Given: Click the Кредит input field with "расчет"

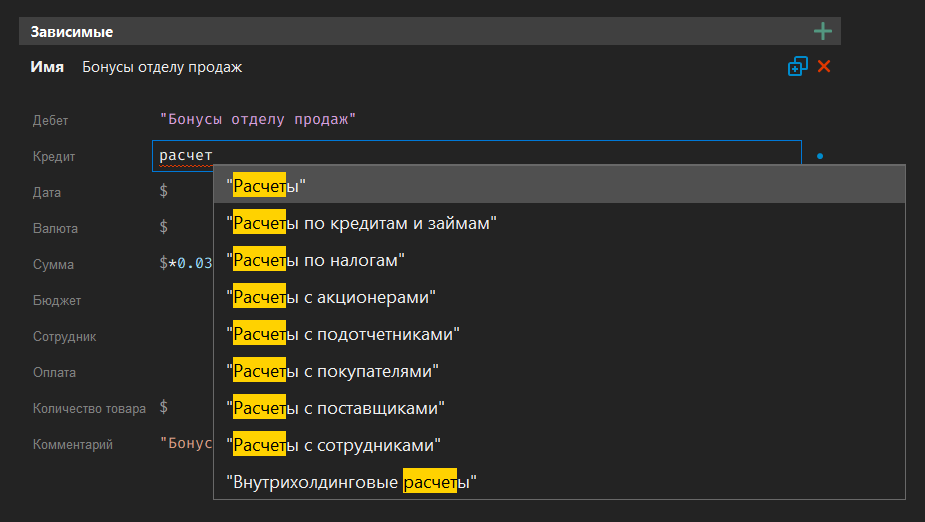Looking at the screenshot, I should tap(476, 156).
